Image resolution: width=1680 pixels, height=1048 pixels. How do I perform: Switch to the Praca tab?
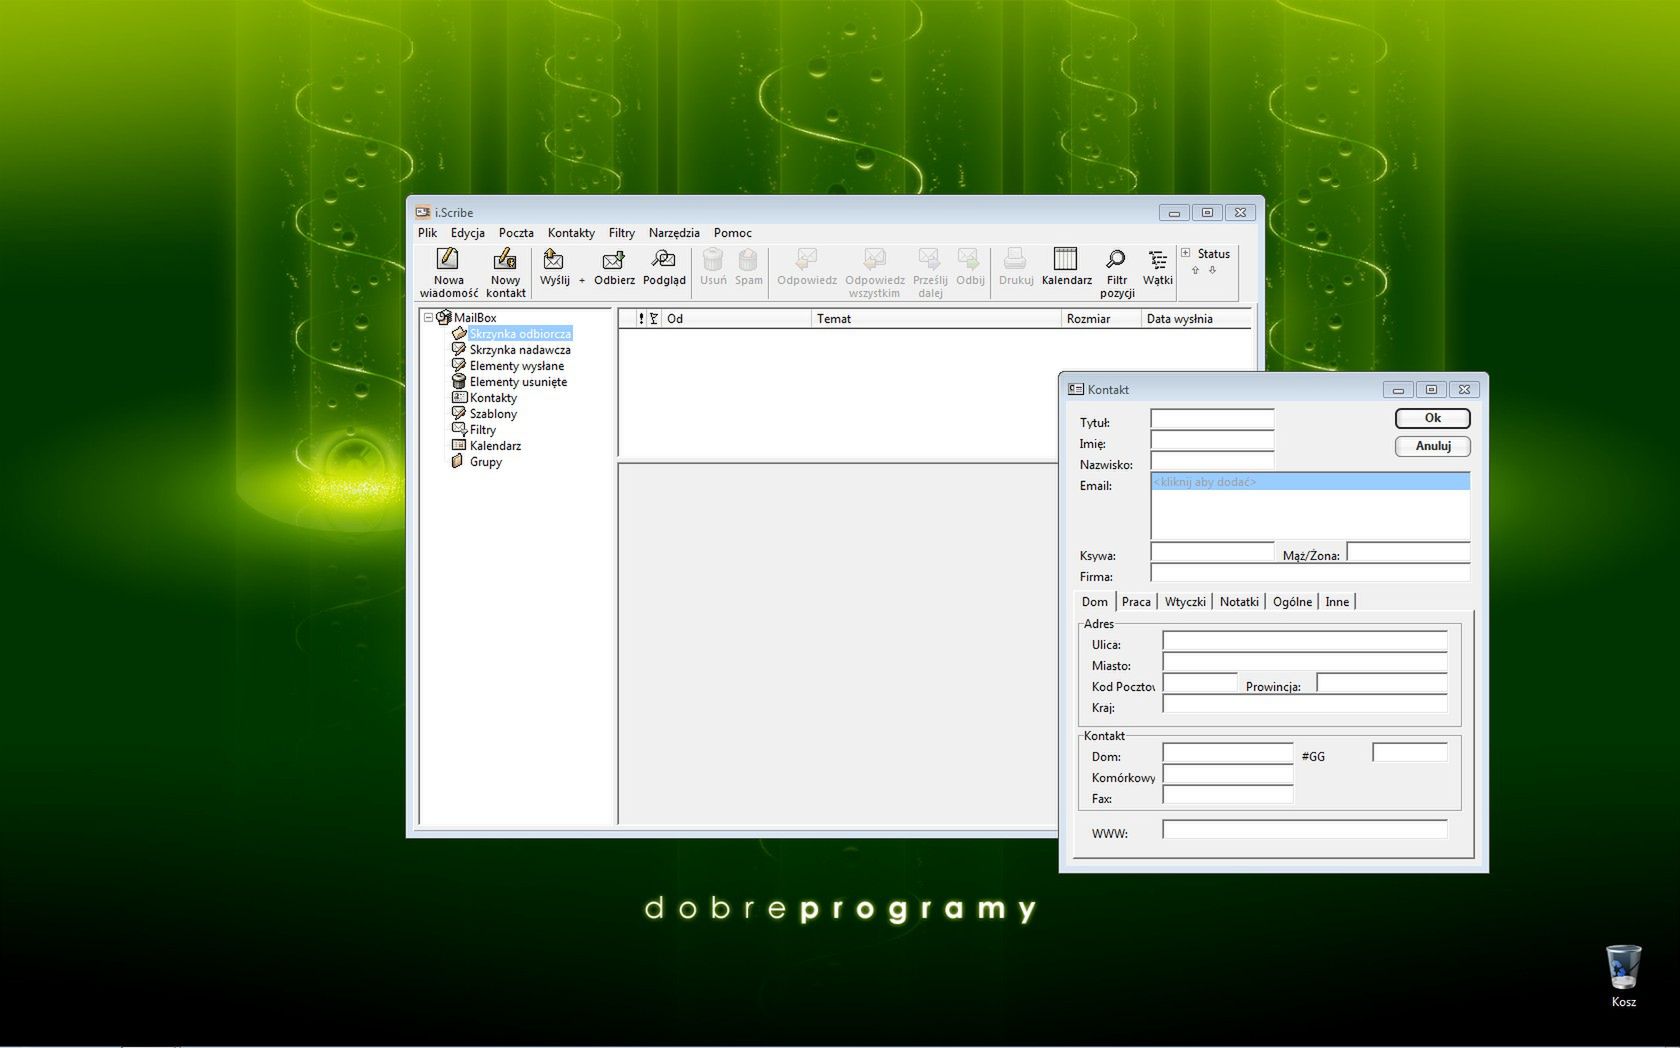pyautogui.click(x=1136, y=601)
